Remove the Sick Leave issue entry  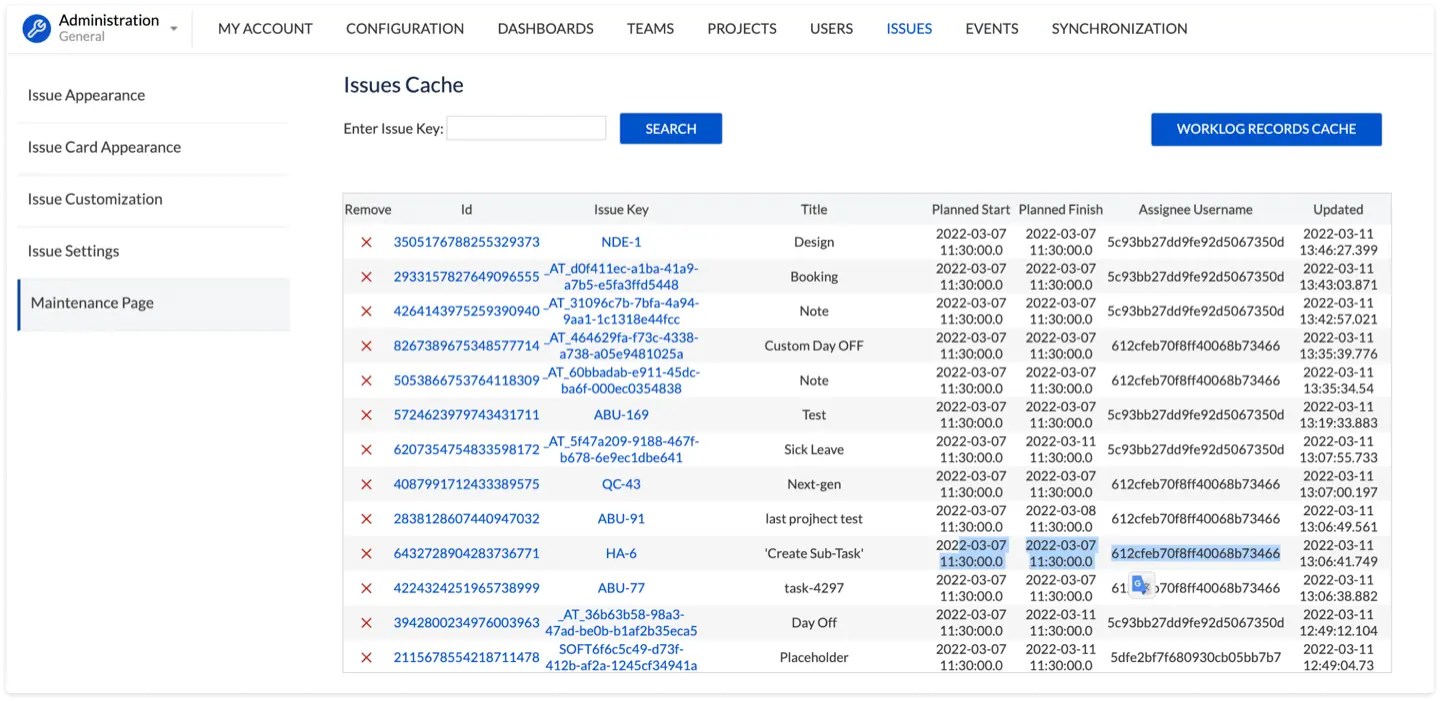366,450
